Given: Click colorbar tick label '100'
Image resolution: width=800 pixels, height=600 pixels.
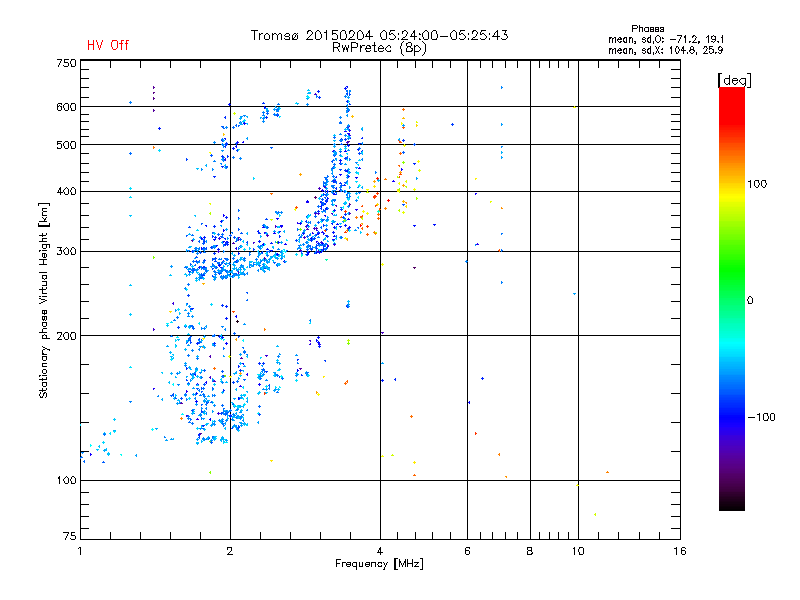Looking at the screenshot, I should pyautogui.click(x=757, y=184).
